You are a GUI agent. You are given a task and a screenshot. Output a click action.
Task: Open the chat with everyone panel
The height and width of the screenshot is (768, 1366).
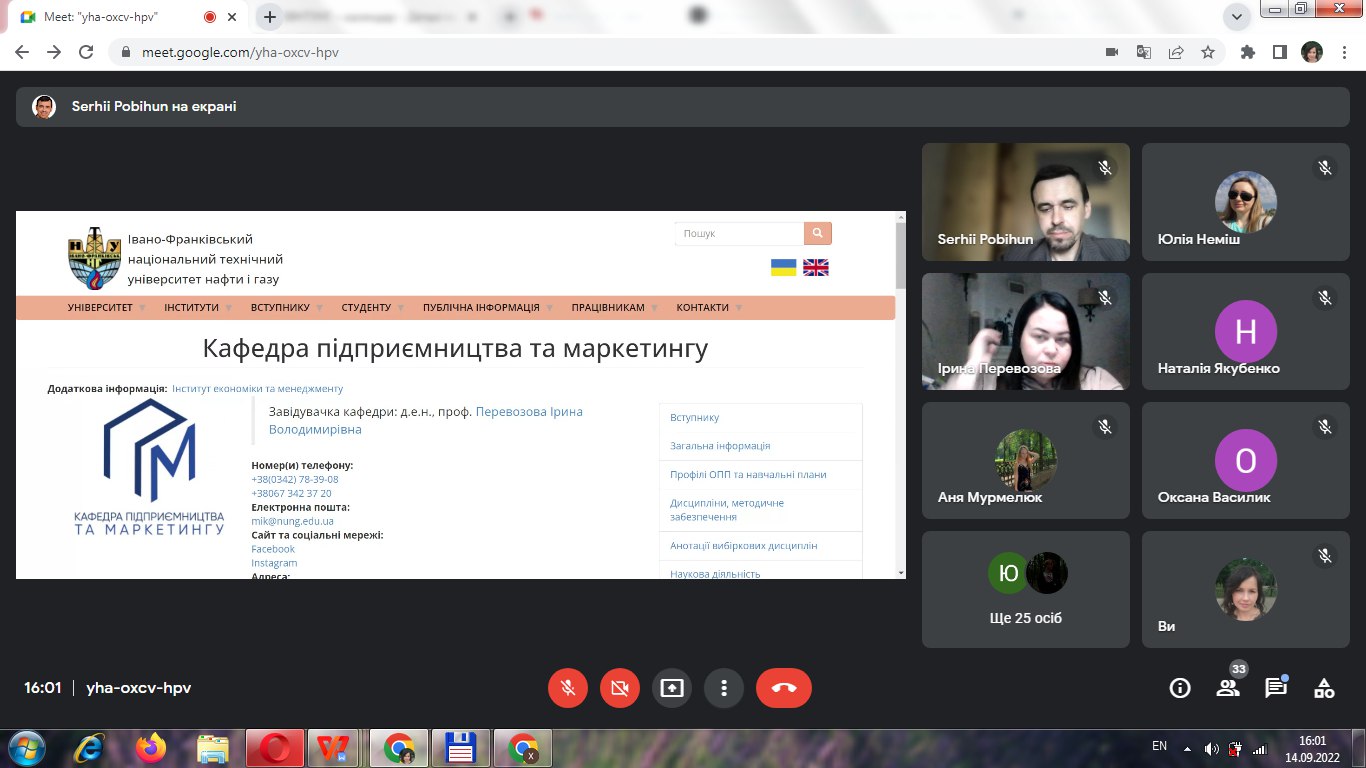click(x=1276, y=688)
